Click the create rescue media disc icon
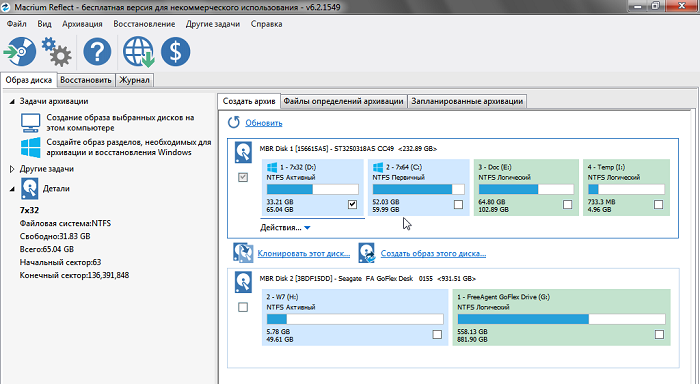Screen dimensions: 700x384 (20, 51)
